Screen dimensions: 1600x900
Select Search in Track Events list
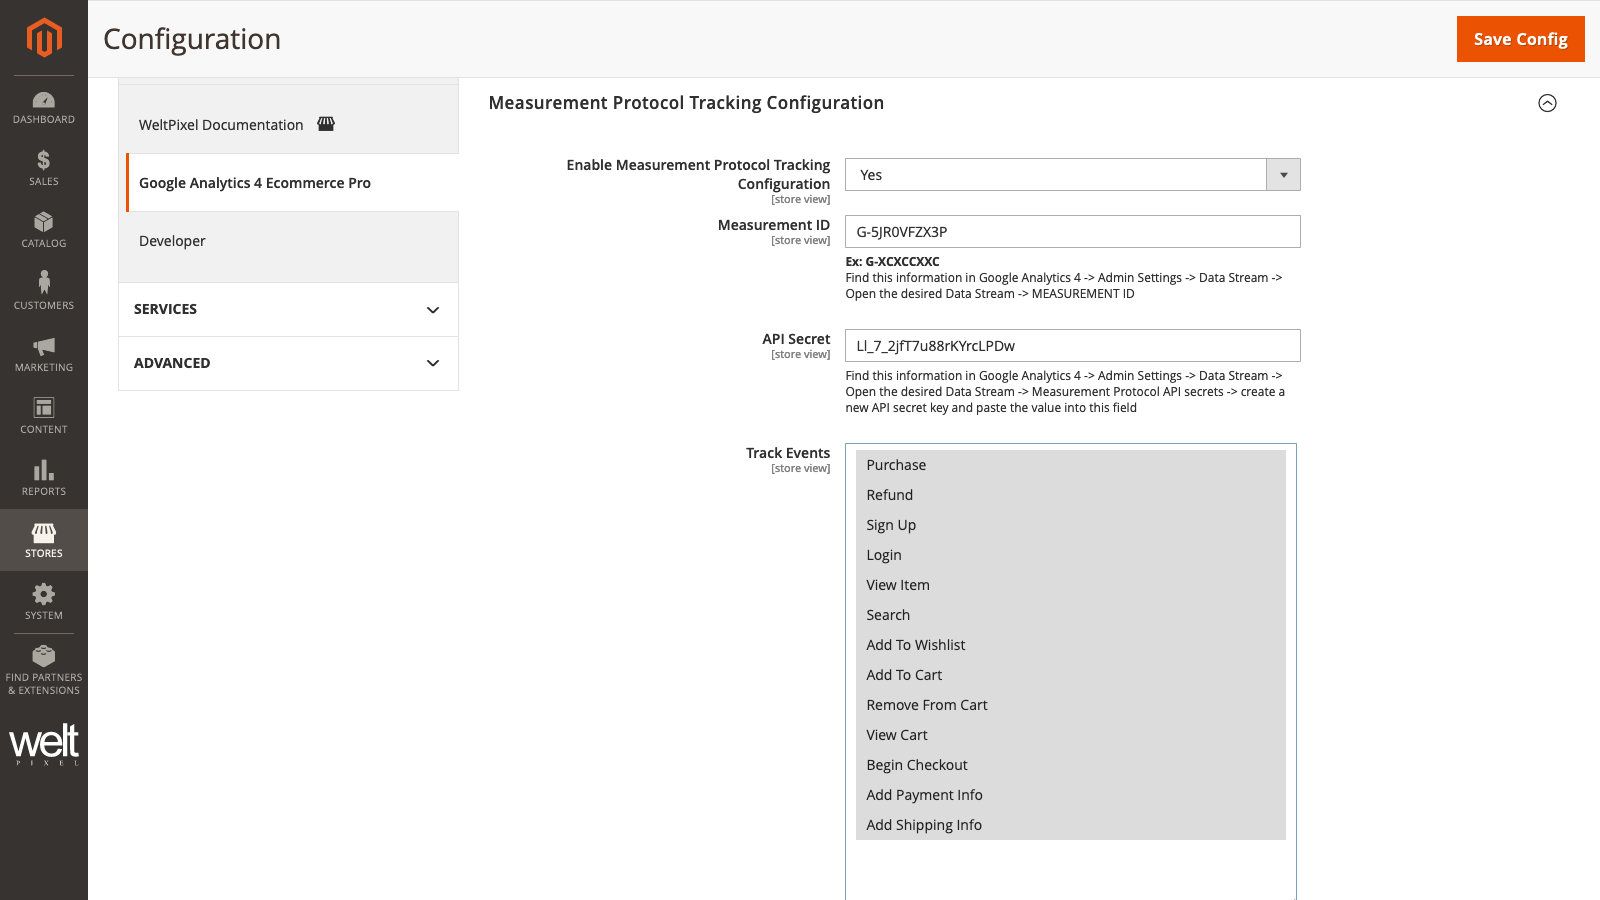click(x=1070, y=615)
